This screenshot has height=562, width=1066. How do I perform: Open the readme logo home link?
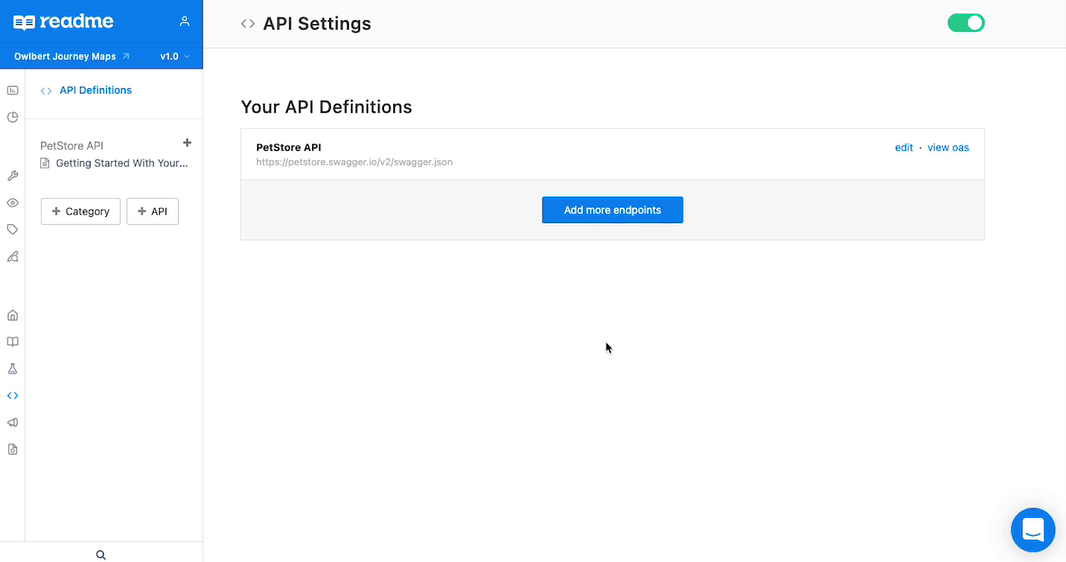[63, 22]
